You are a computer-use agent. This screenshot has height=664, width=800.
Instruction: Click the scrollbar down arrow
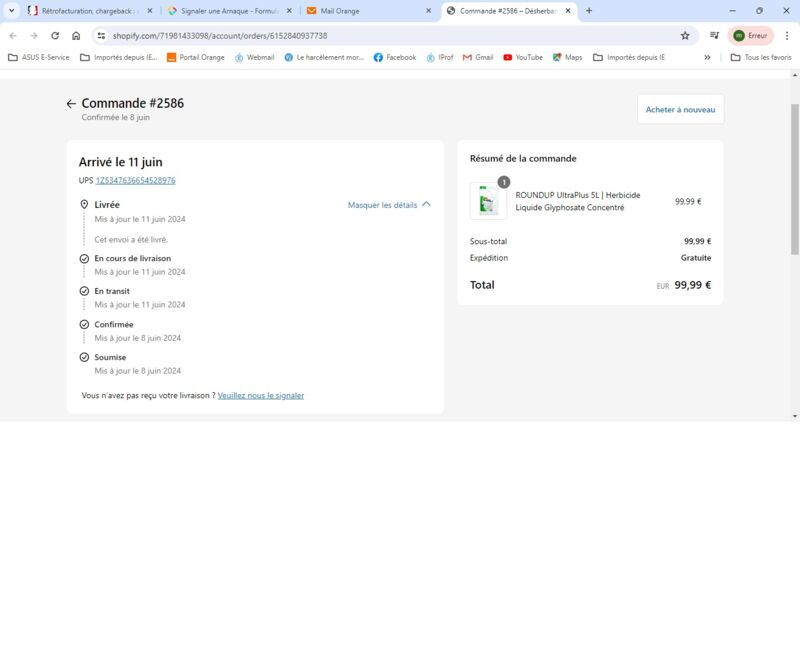(794, 416)
